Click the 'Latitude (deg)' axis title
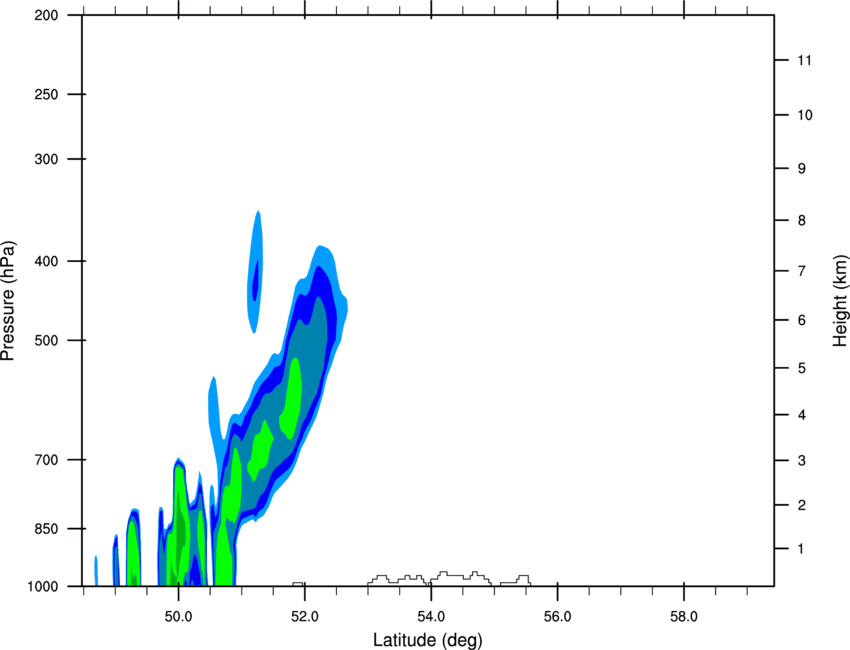This screenshot has height=650, width=850. [427, 640]
